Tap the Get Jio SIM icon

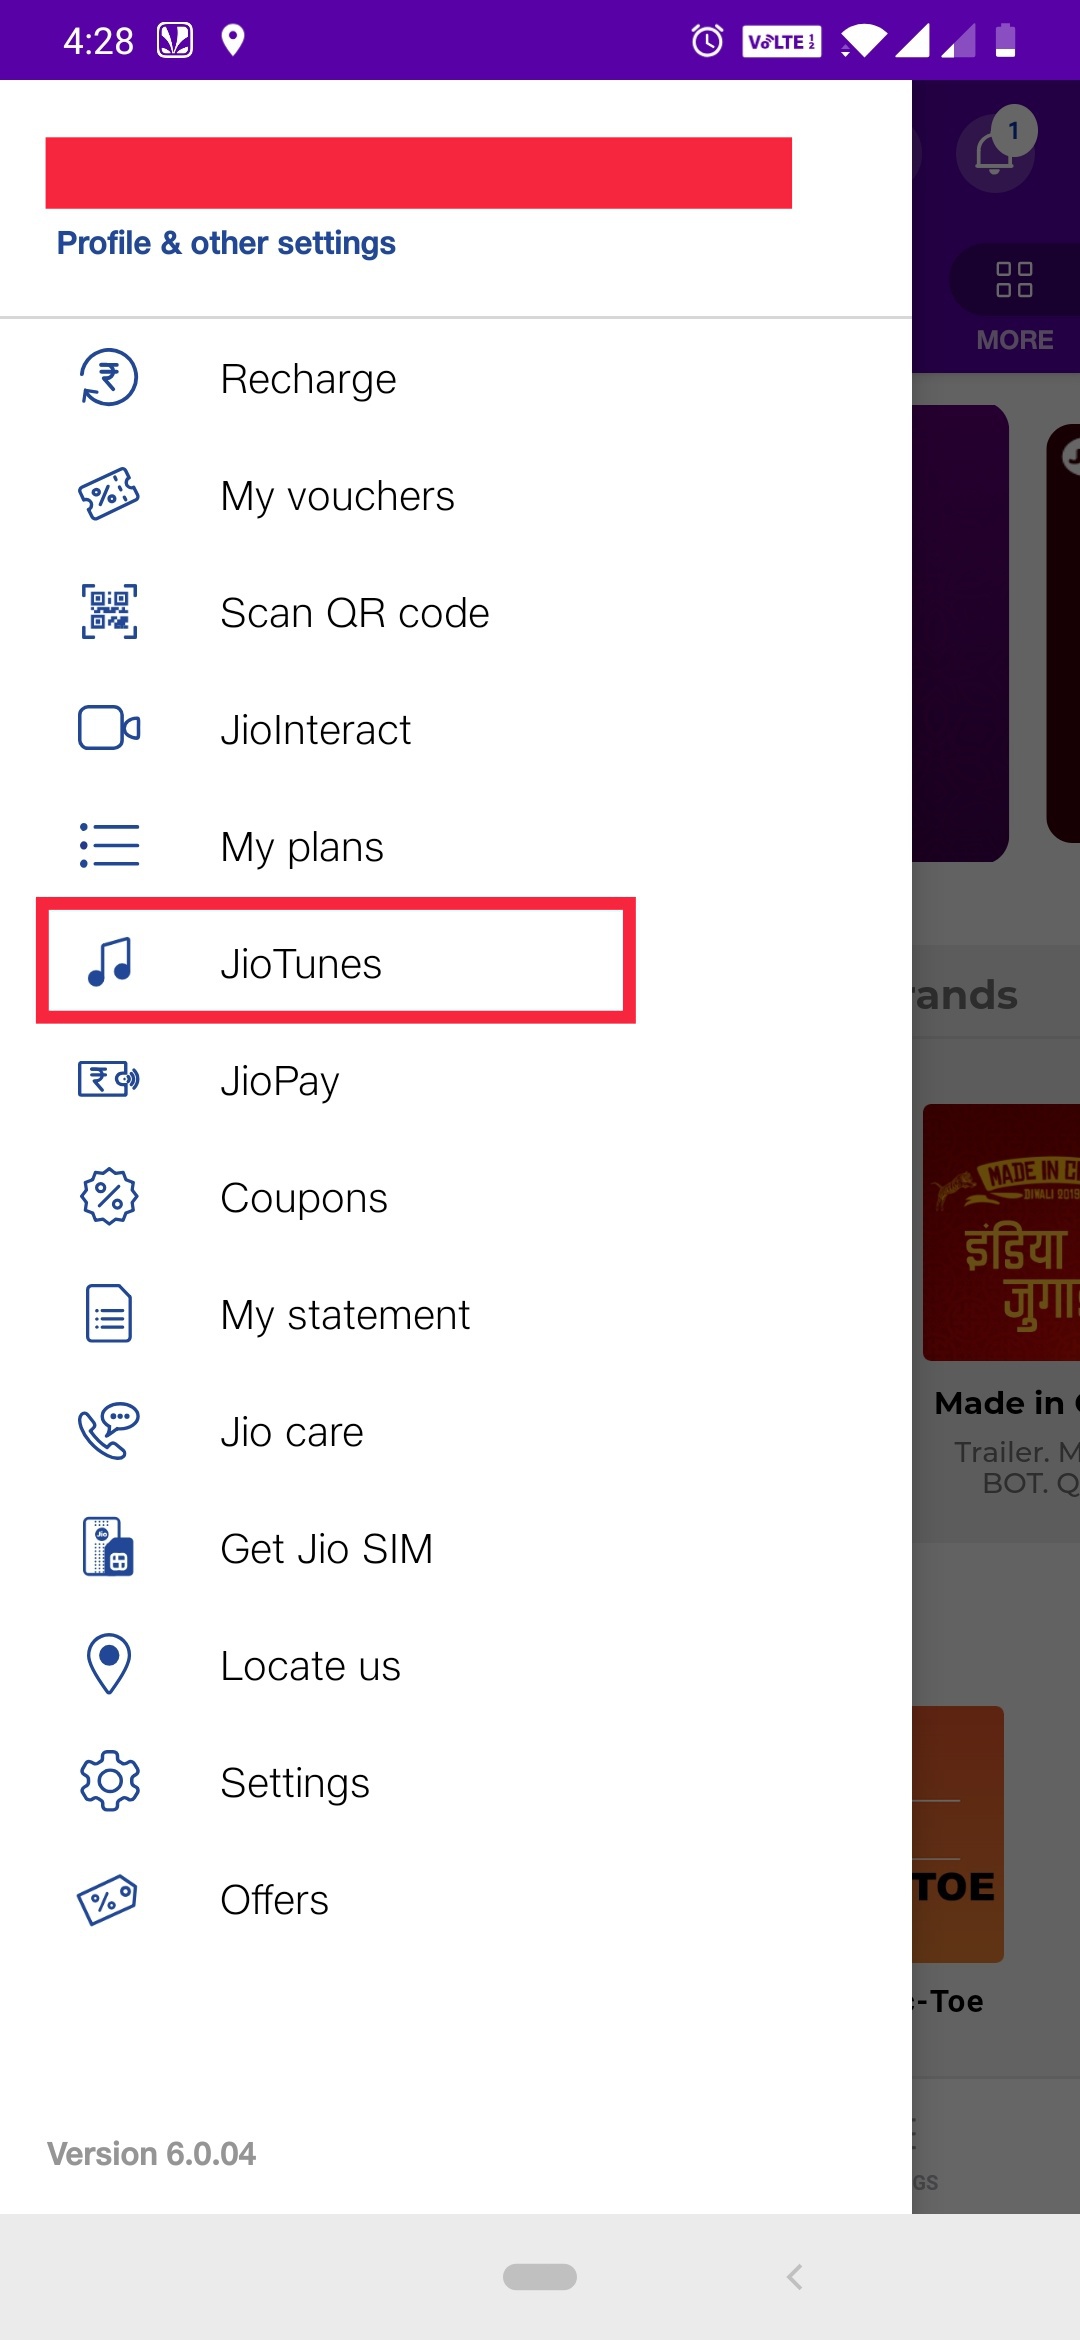click(109, 1547)
